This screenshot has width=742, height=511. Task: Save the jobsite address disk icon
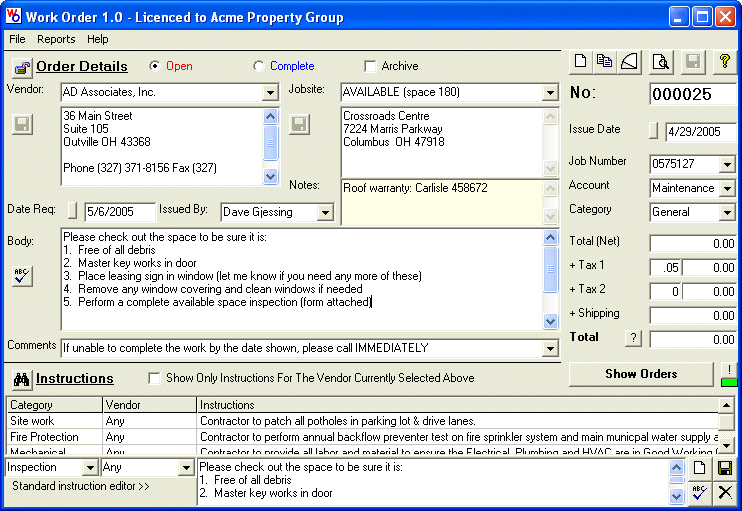tap(300, 124)
